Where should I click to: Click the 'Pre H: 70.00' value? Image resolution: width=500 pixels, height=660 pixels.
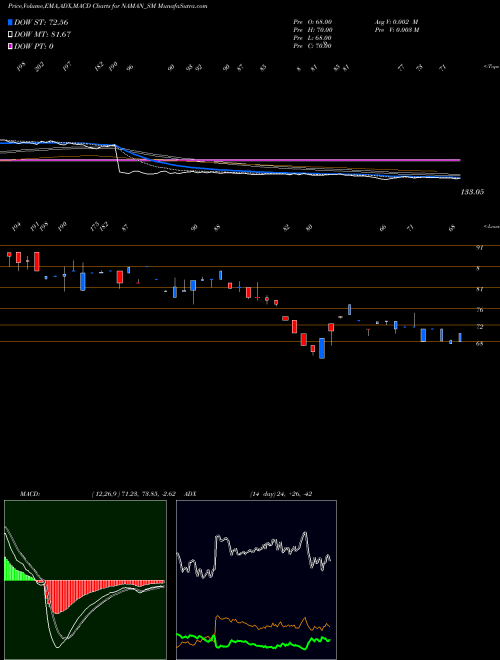[313, 30]
